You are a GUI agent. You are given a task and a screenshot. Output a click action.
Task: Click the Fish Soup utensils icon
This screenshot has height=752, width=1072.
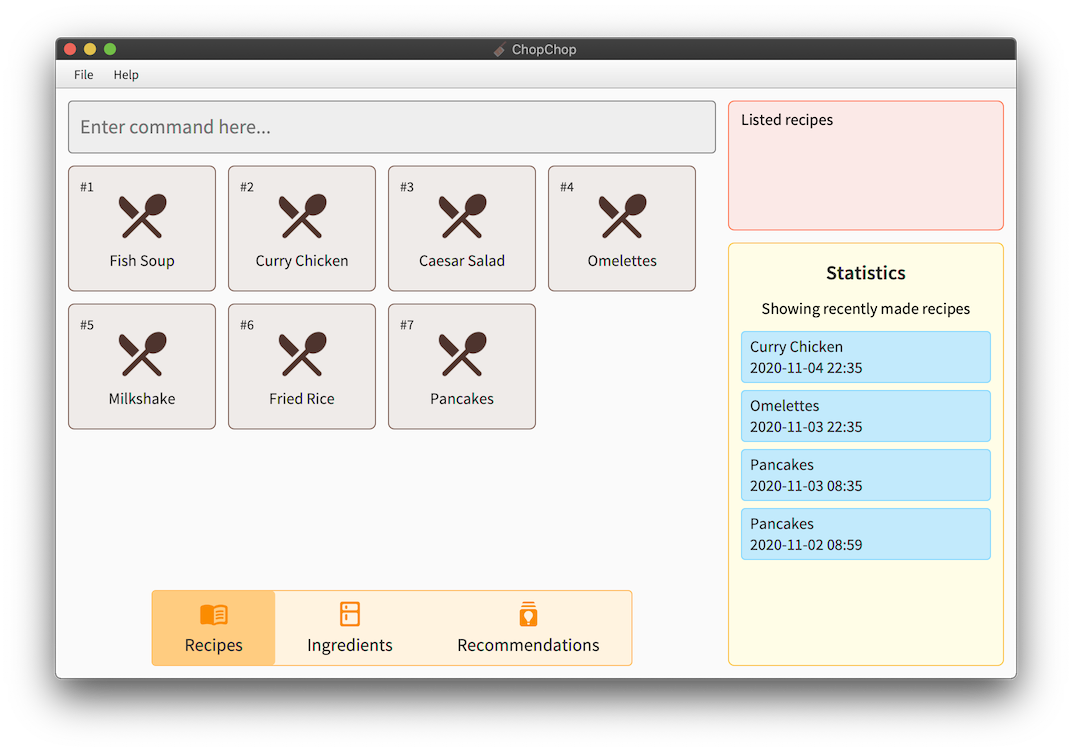[x=142, y=216]
